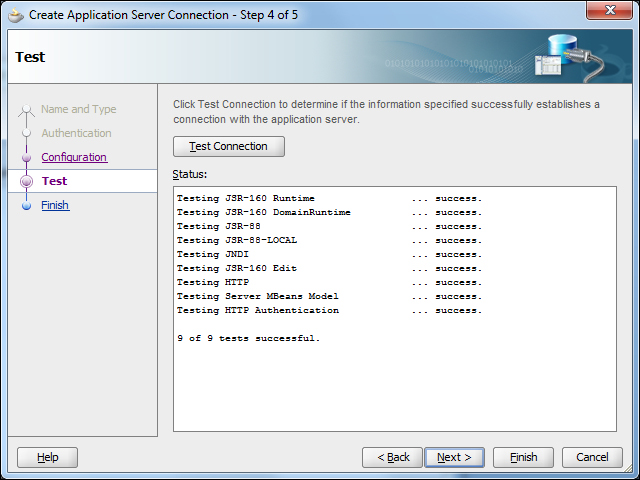This screenshot has width=640, height=480.
Task: Go back with the Back button
Action: (392, 457)
